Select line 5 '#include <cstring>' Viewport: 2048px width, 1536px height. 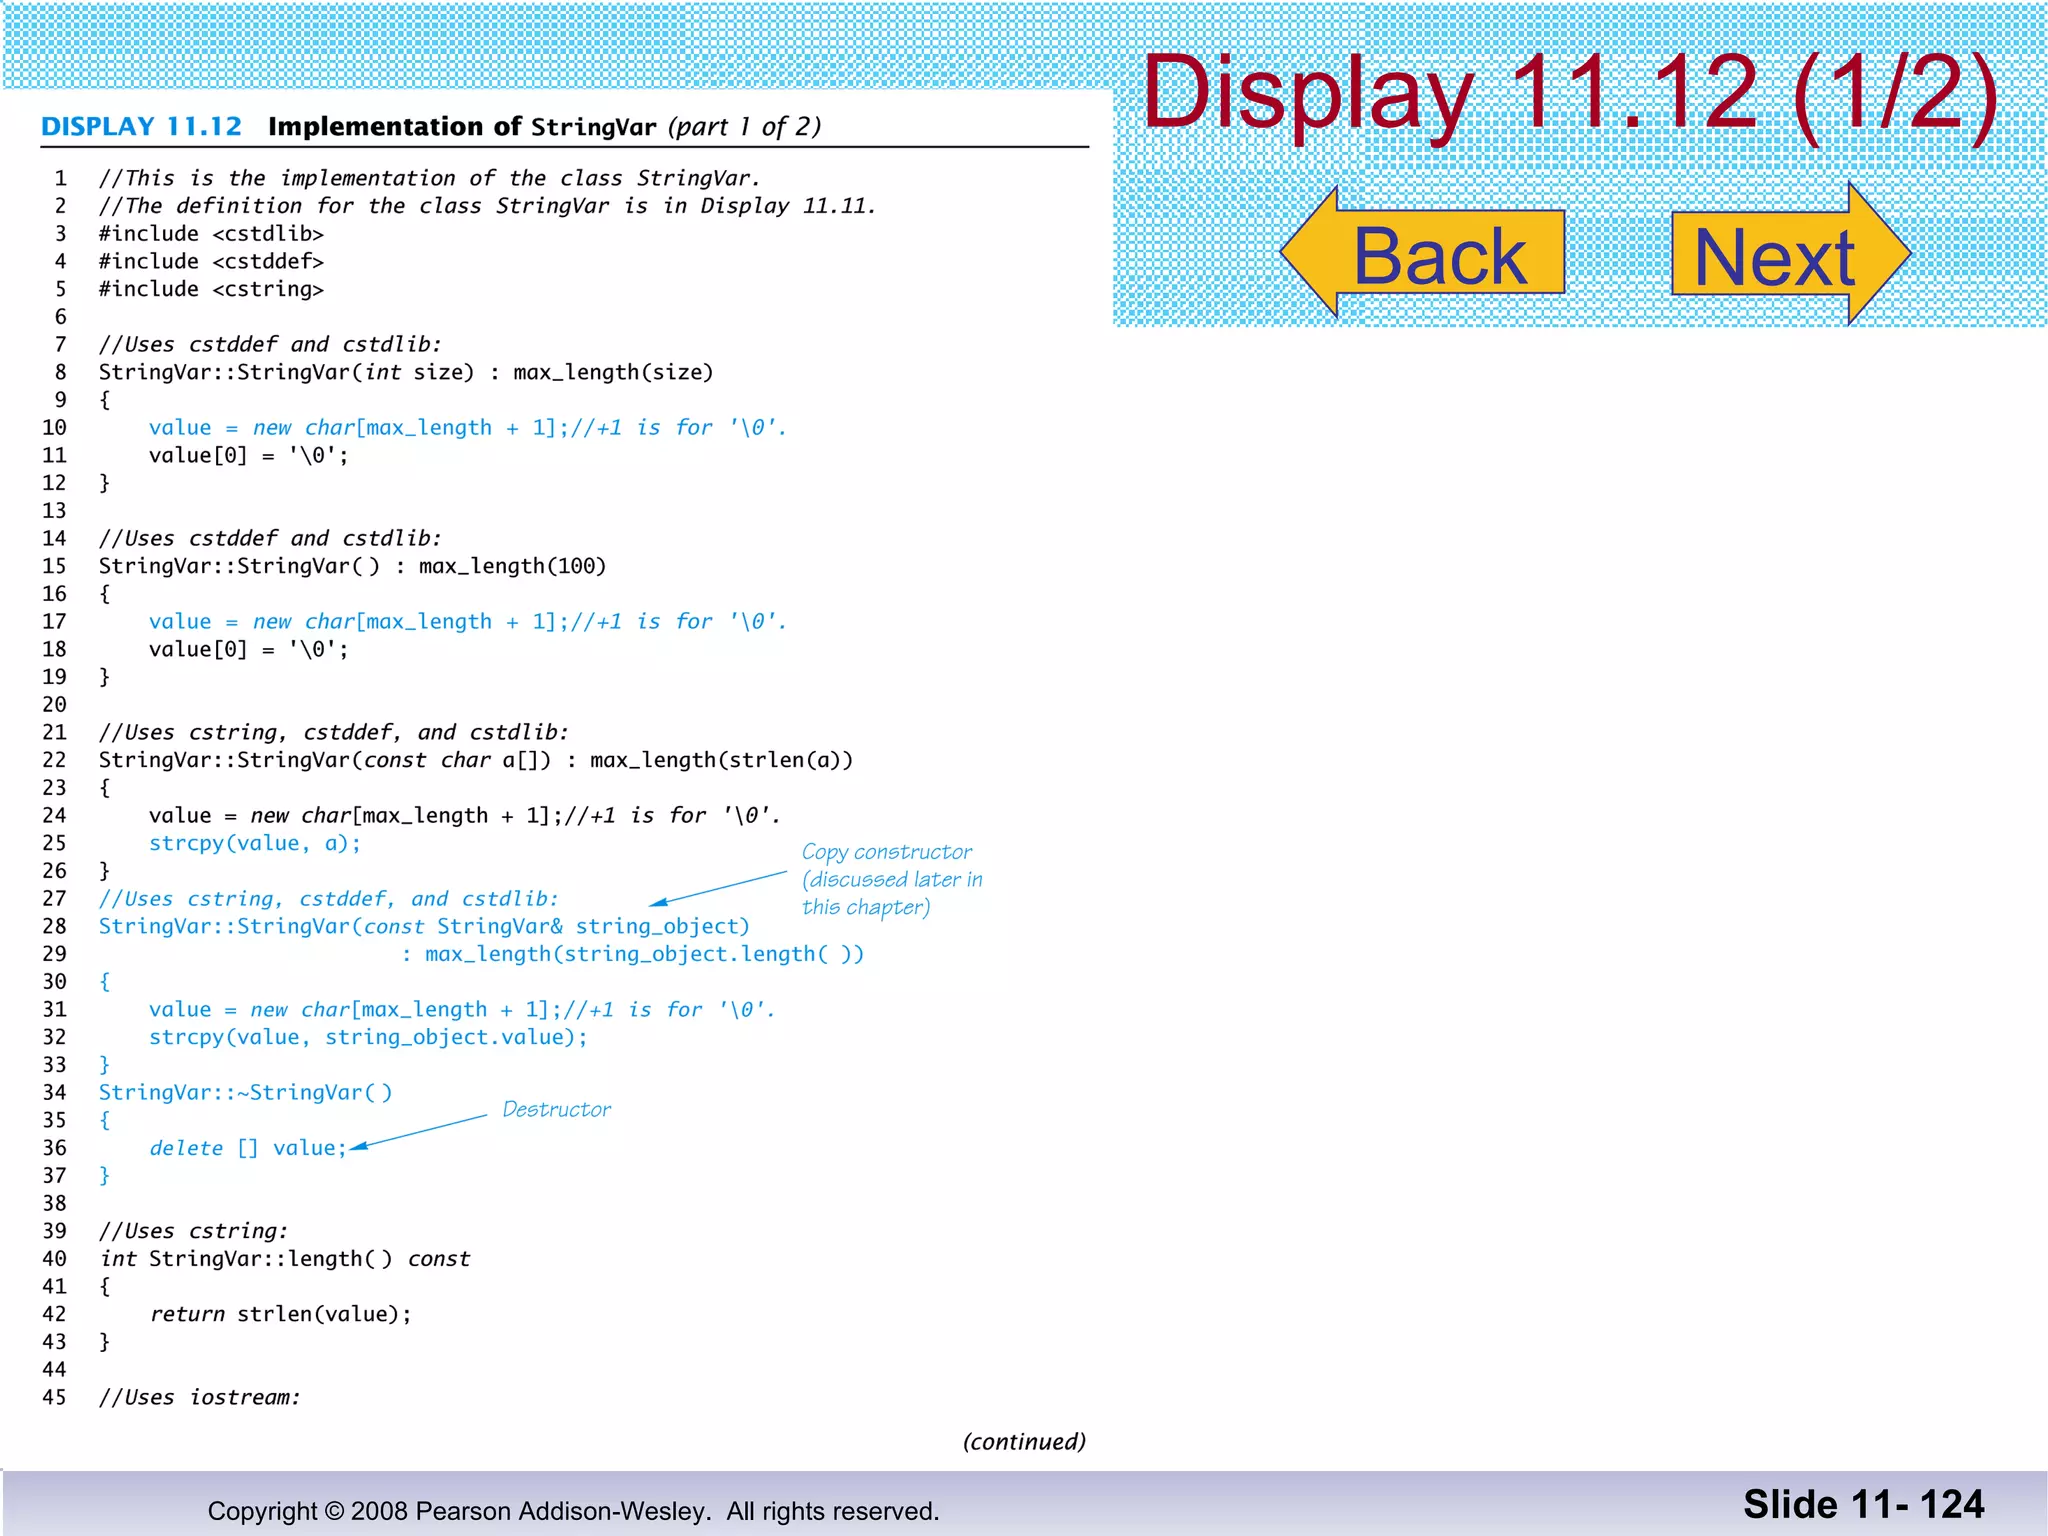[211, 290]
